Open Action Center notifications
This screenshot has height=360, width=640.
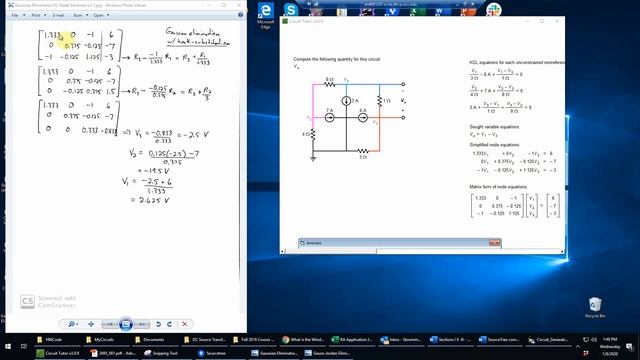630,347
